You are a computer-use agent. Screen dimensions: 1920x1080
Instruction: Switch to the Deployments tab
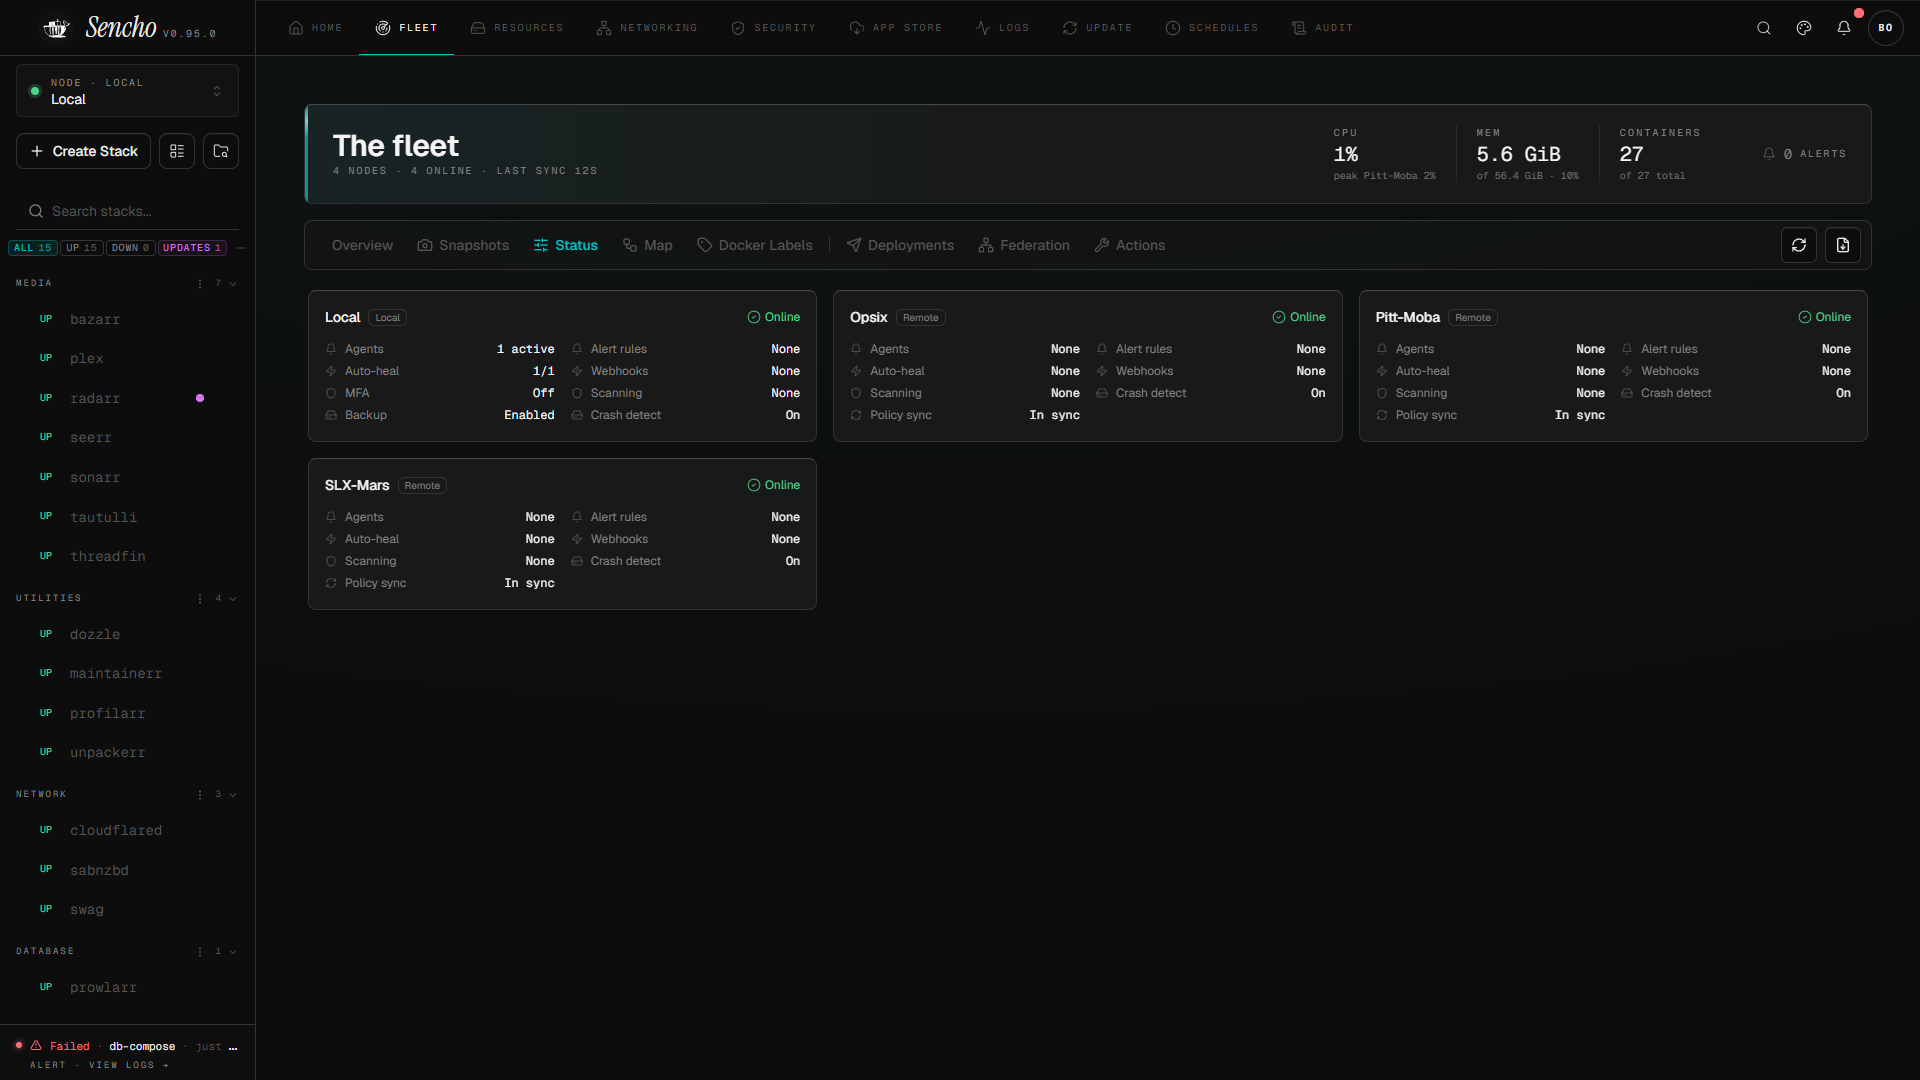pyautogui.click(x=900, y=245)
